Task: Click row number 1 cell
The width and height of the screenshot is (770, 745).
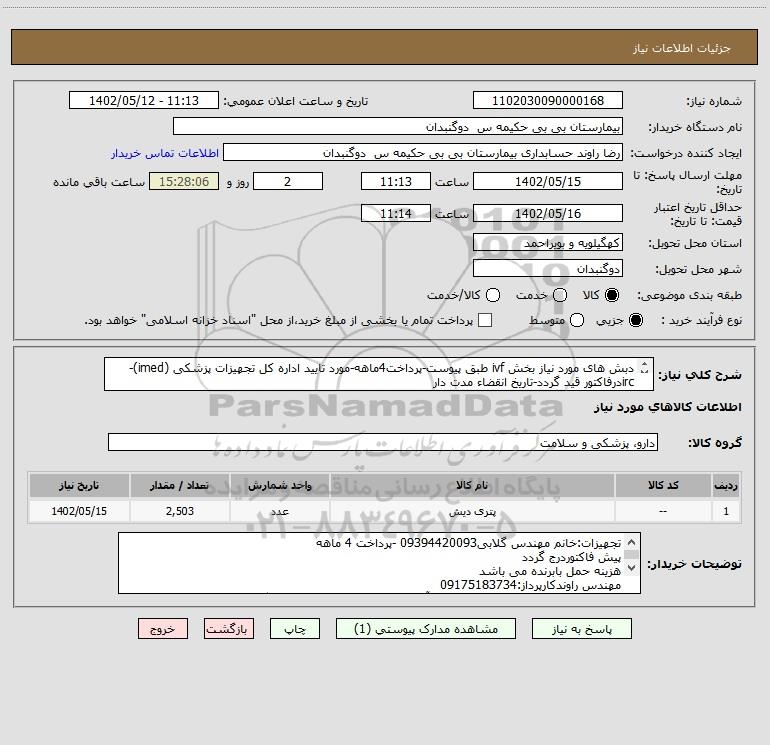Action: (x=726, y=511)
